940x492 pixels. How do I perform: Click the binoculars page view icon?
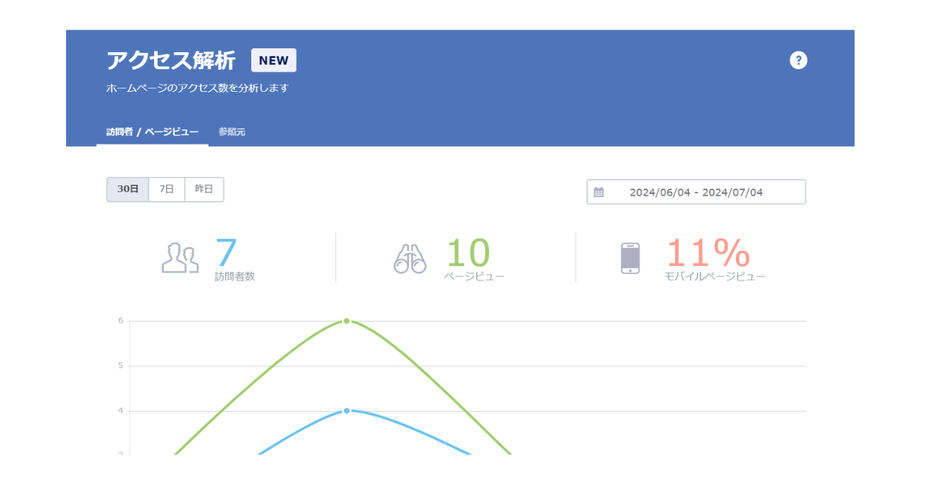pos(410,259)
